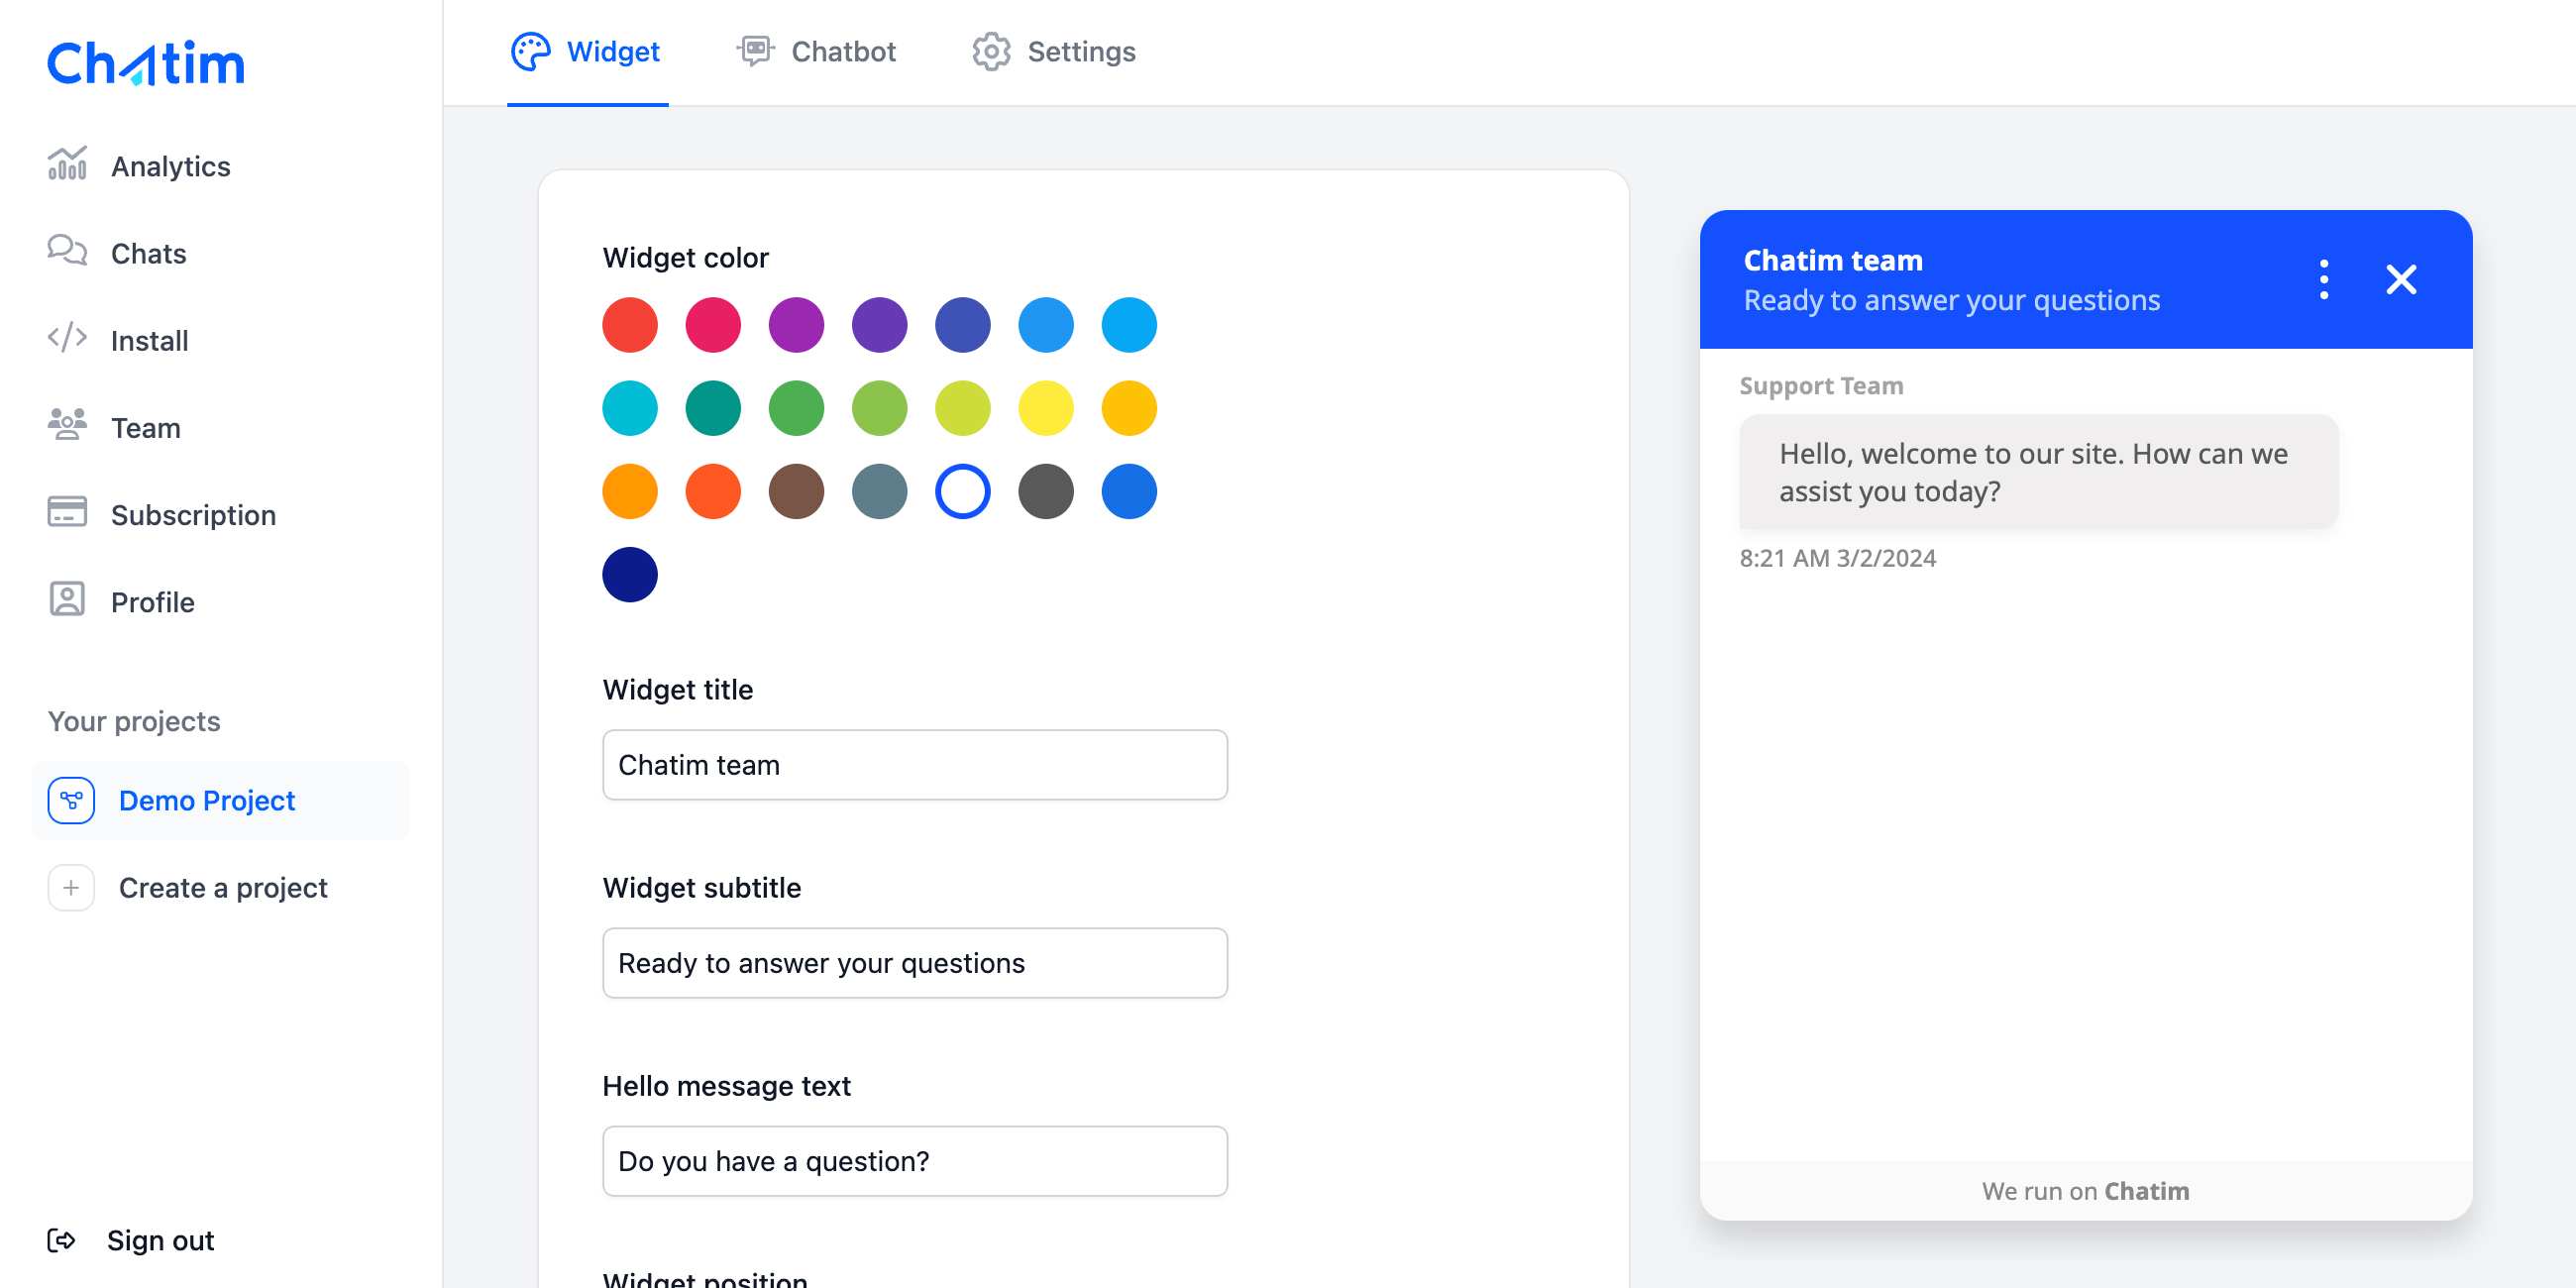Viewport: 2576px width, 1288px height.
Task: Open the three-dot menu in chat preview
Action: (x=2324, y=279)
